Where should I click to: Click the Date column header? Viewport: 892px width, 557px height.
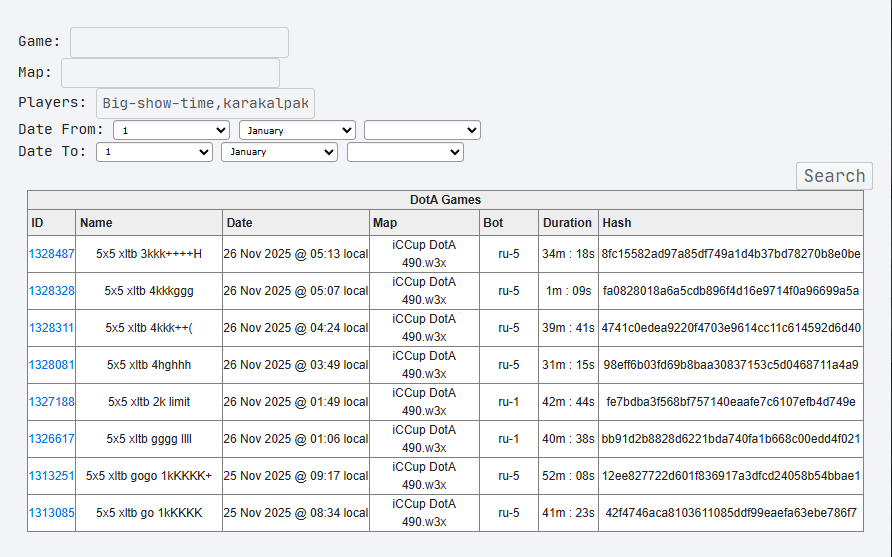click(x=296, y=222)
